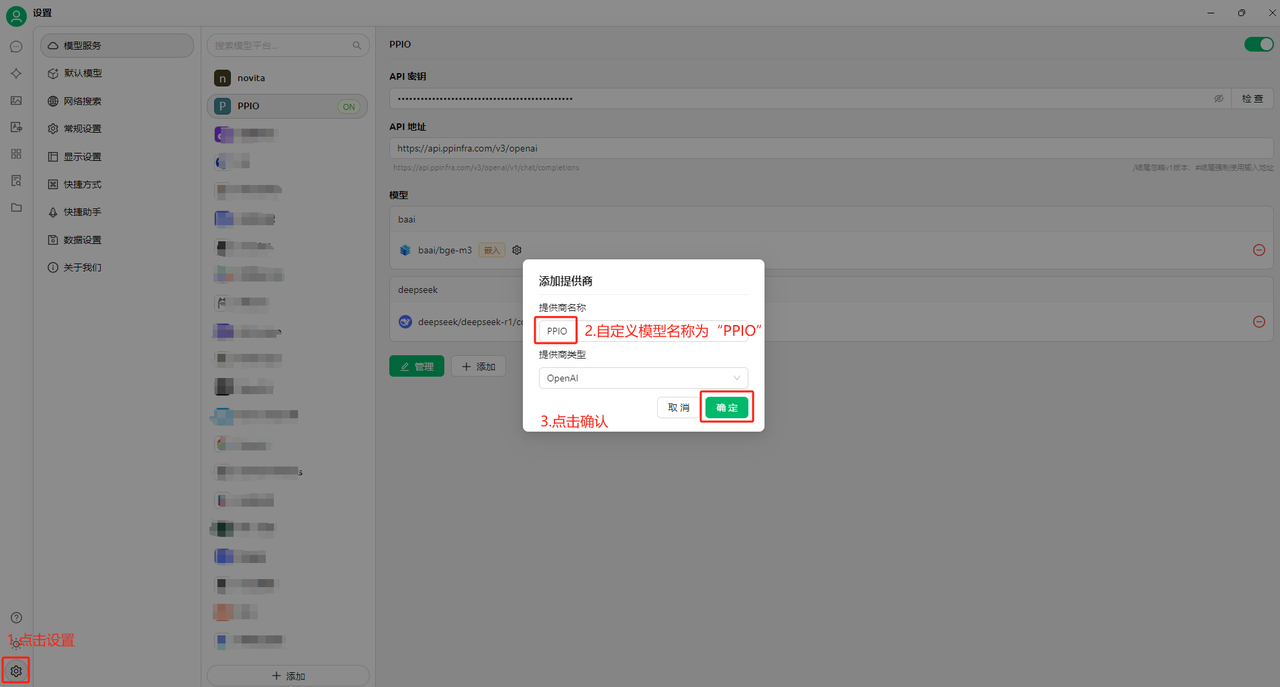Select the PPIO provider row

(x=288, y=106)
